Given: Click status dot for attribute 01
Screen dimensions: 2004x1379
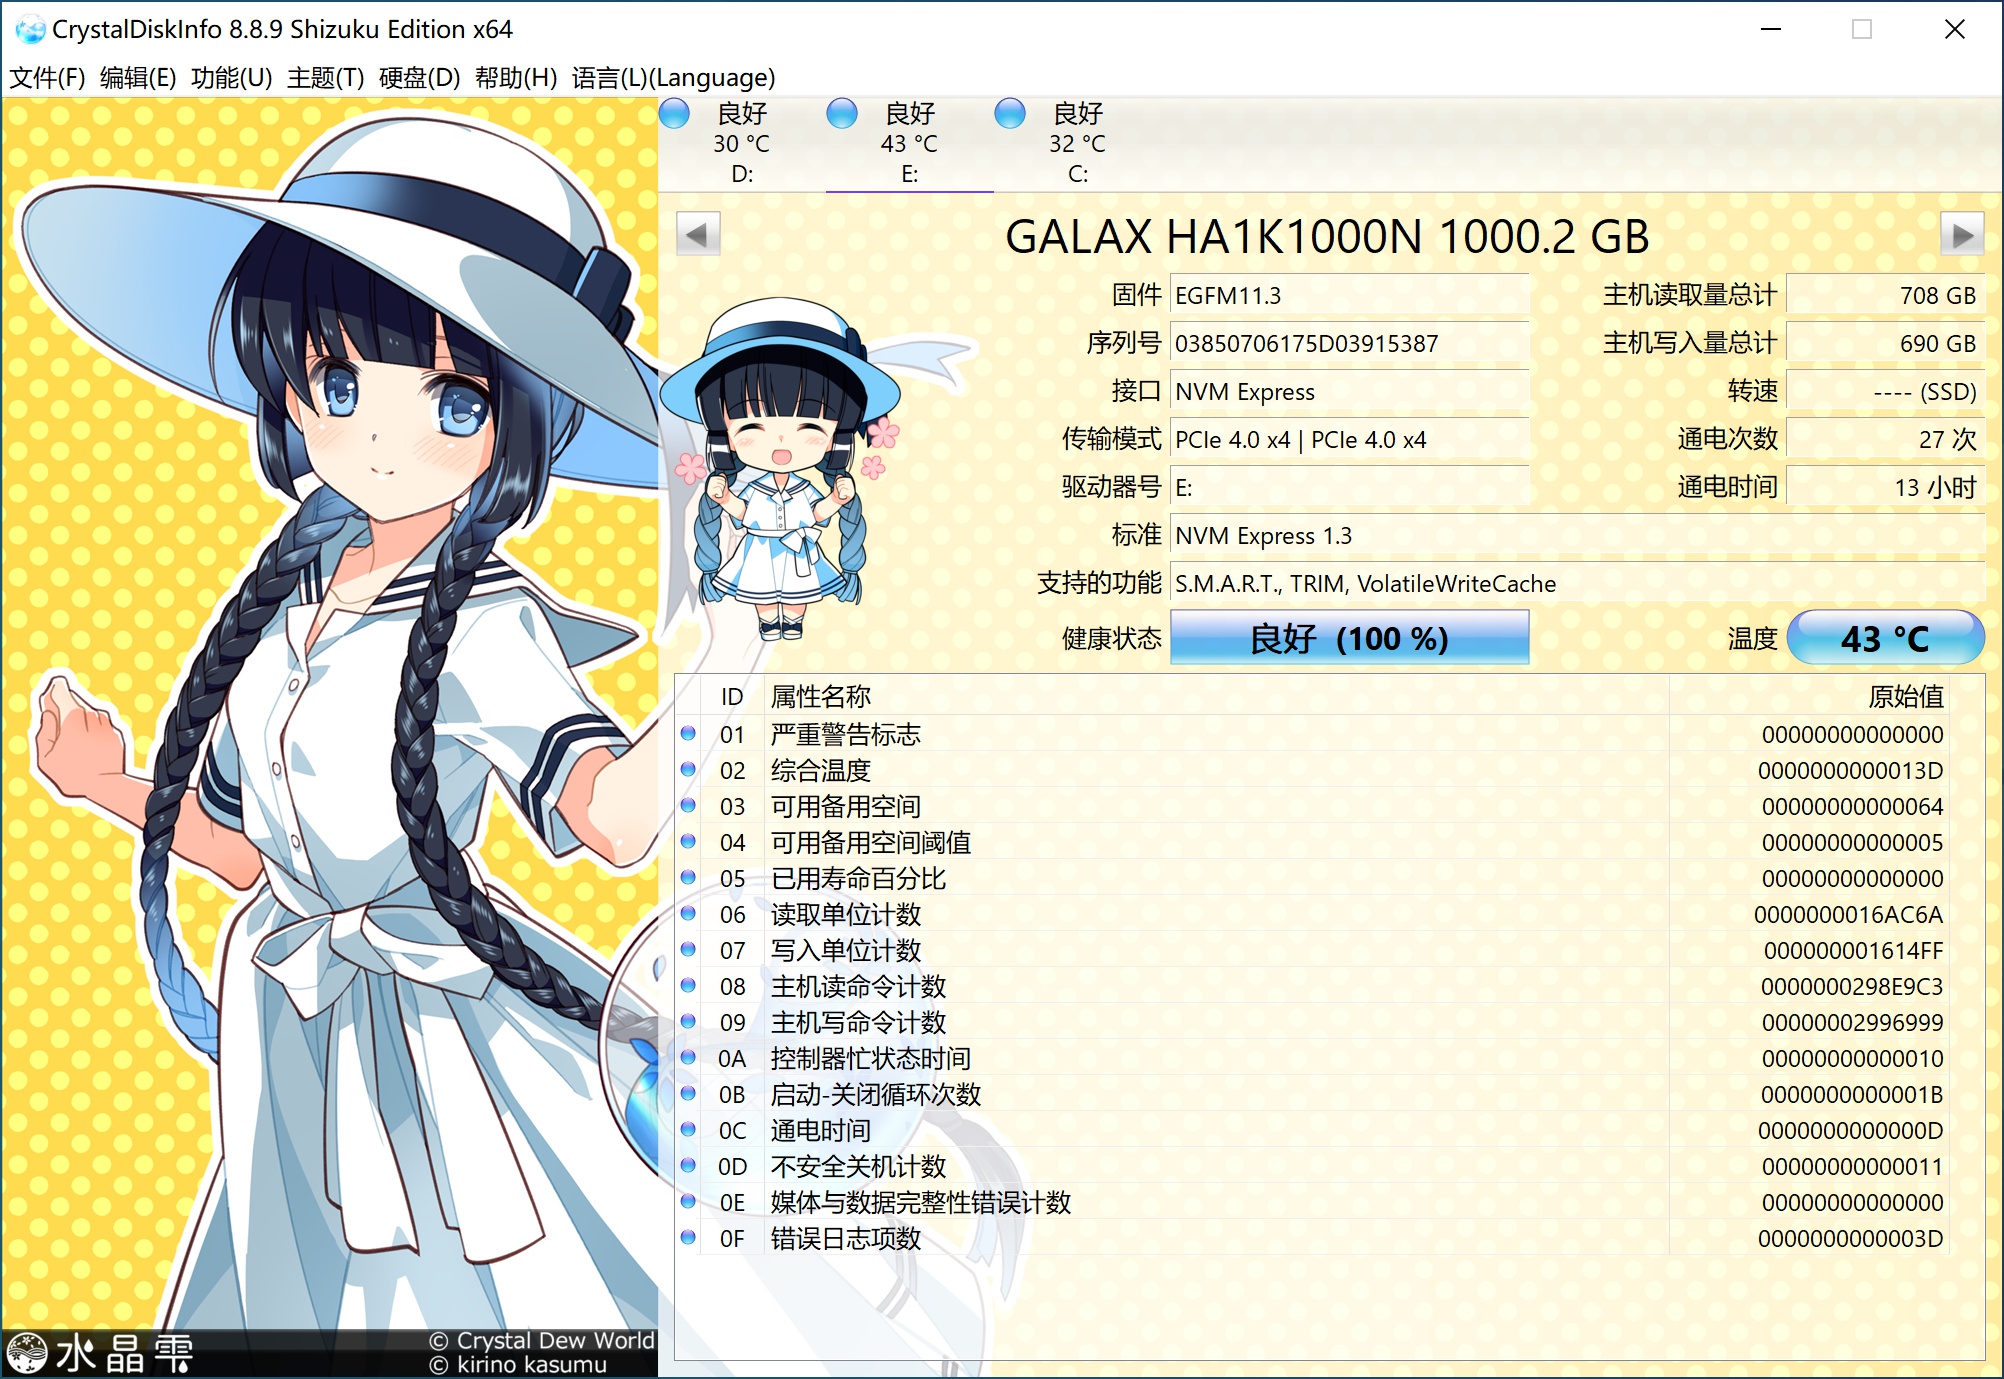Looking at the screenshot, I should (688, 733).
